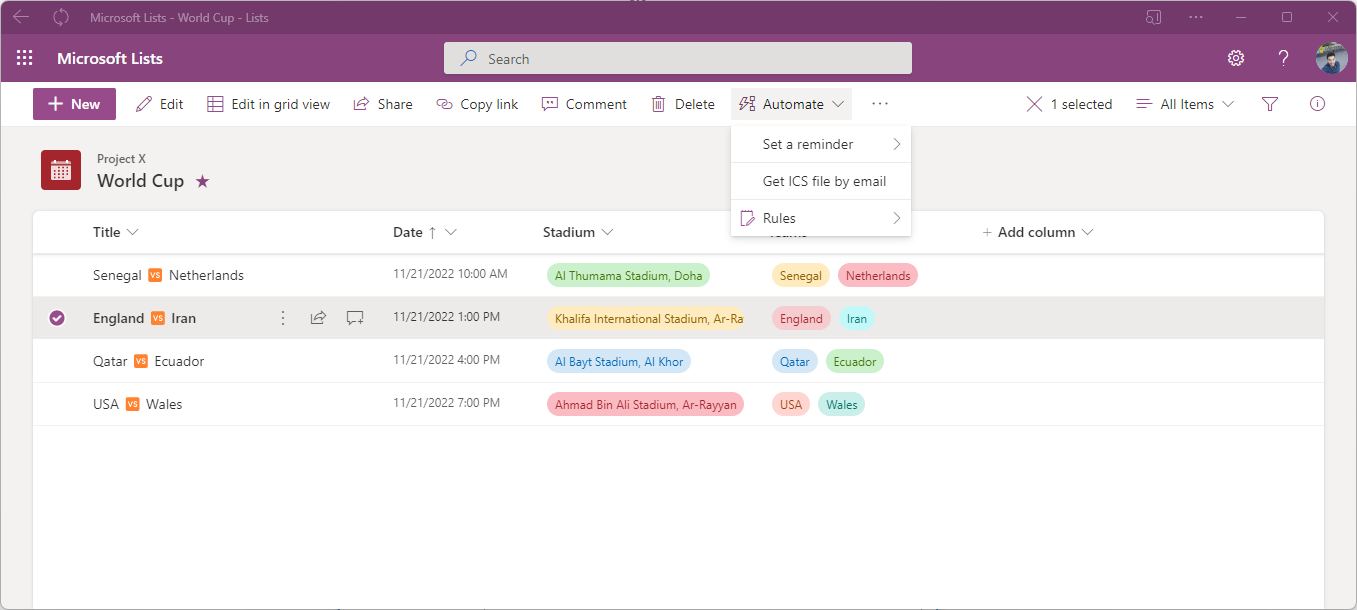
Task: Favorite the World Cup list star
Action: pyautogui.click(x=203, y=181)
